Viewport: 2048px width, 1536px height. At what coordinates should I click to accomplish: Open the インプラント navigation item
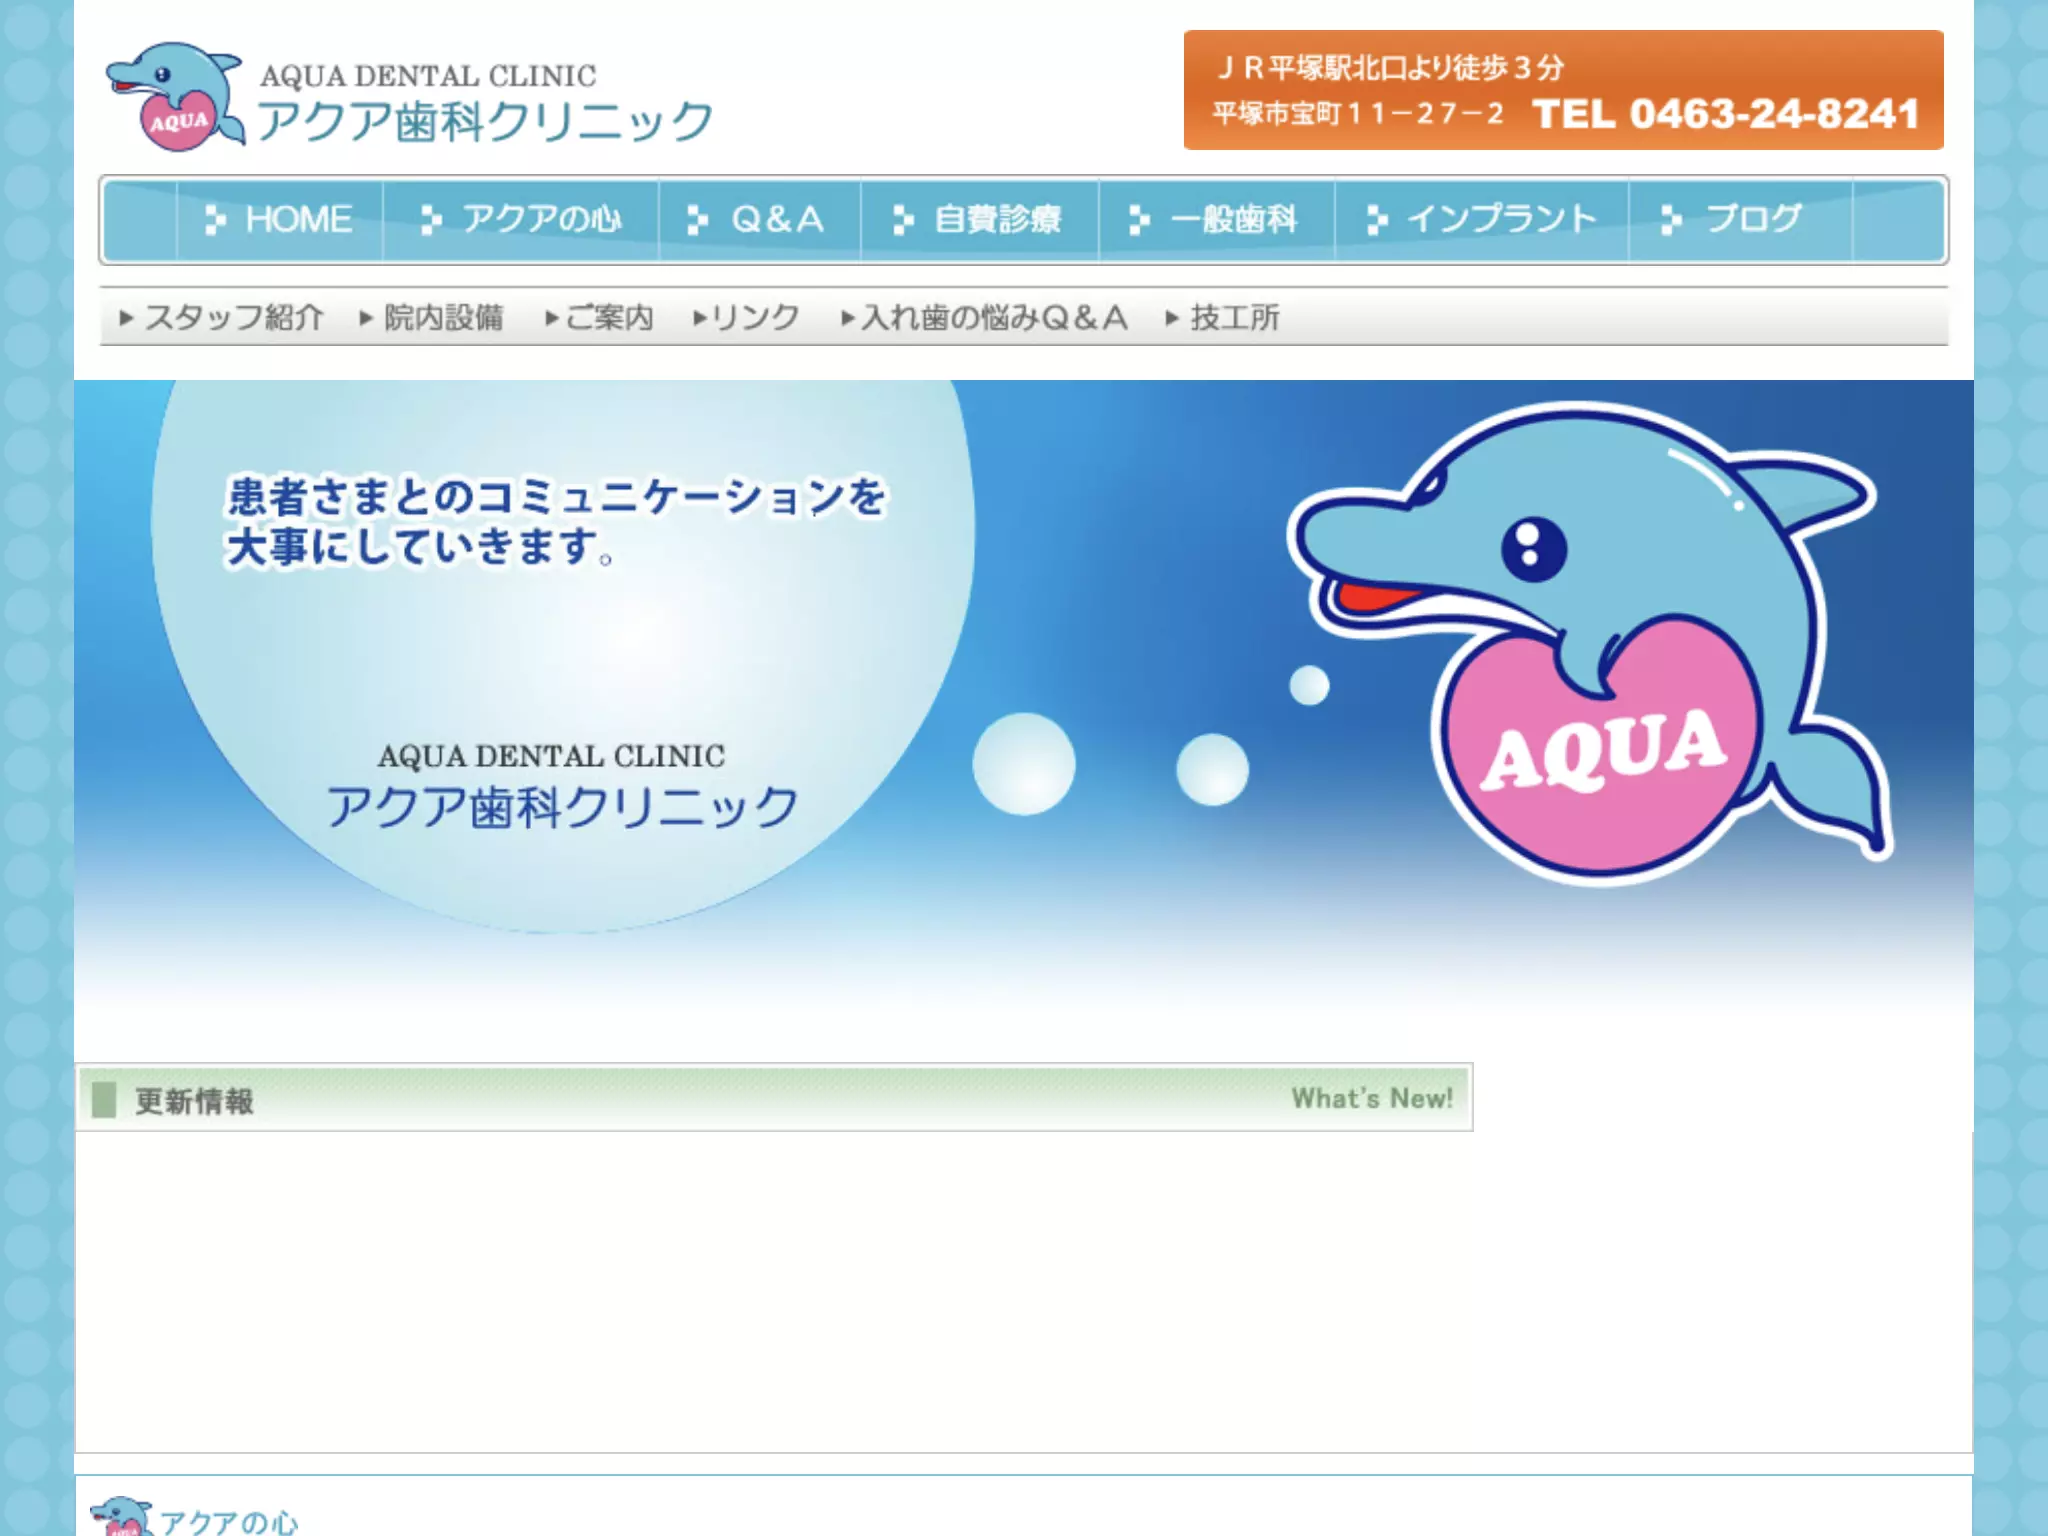[1481, 219]
